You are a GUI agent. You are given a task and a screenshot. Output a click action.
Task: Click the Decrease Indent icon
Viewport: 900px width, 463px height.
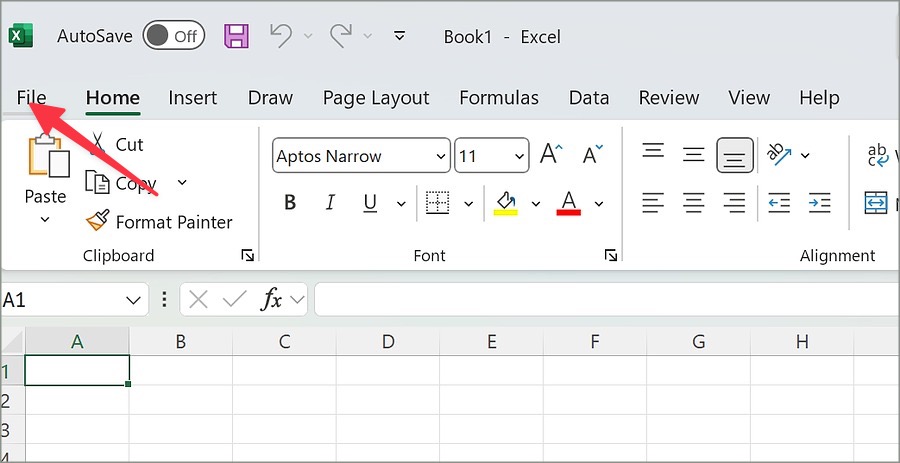[x=779, y=203]
